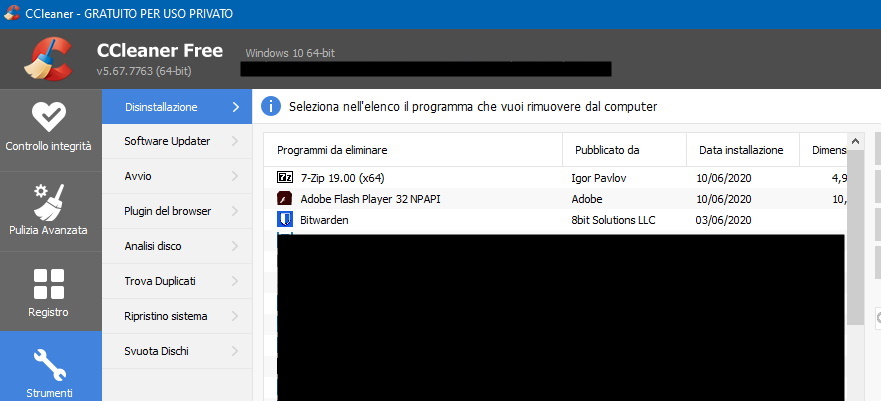Image resolution: width=881 pixels, height=401 pixels.
Task: Select Adobe Flash Player 32 NPAPI row
Action: pos(555,199)
